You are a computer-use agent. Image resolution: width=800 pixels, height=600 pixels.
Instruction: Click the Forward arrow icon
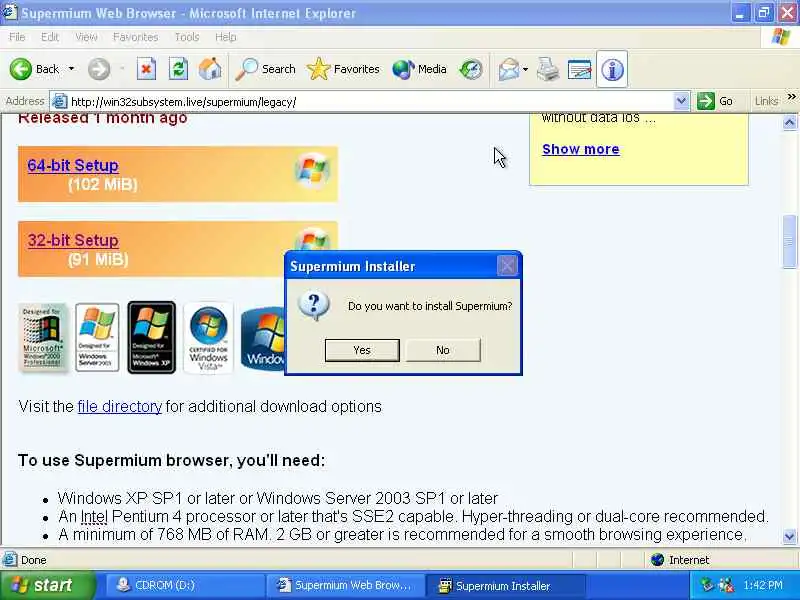click(98, 69)
